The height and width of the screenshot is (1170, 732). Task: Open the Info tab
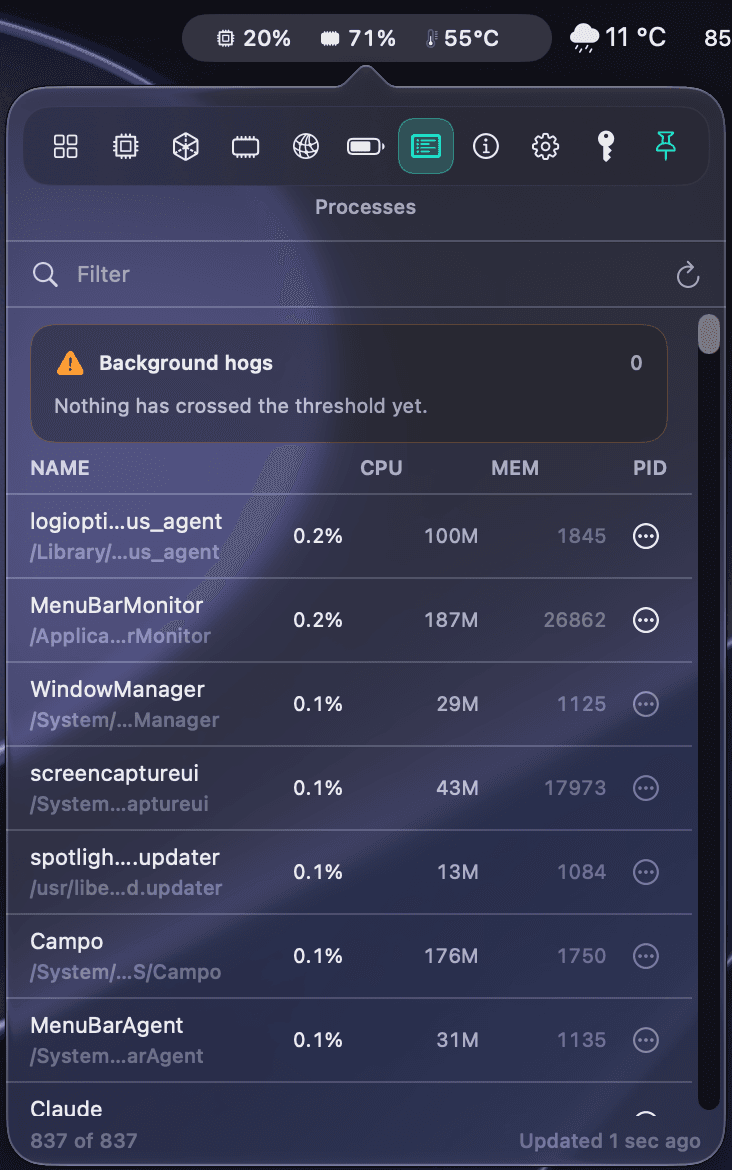point(486,146)
